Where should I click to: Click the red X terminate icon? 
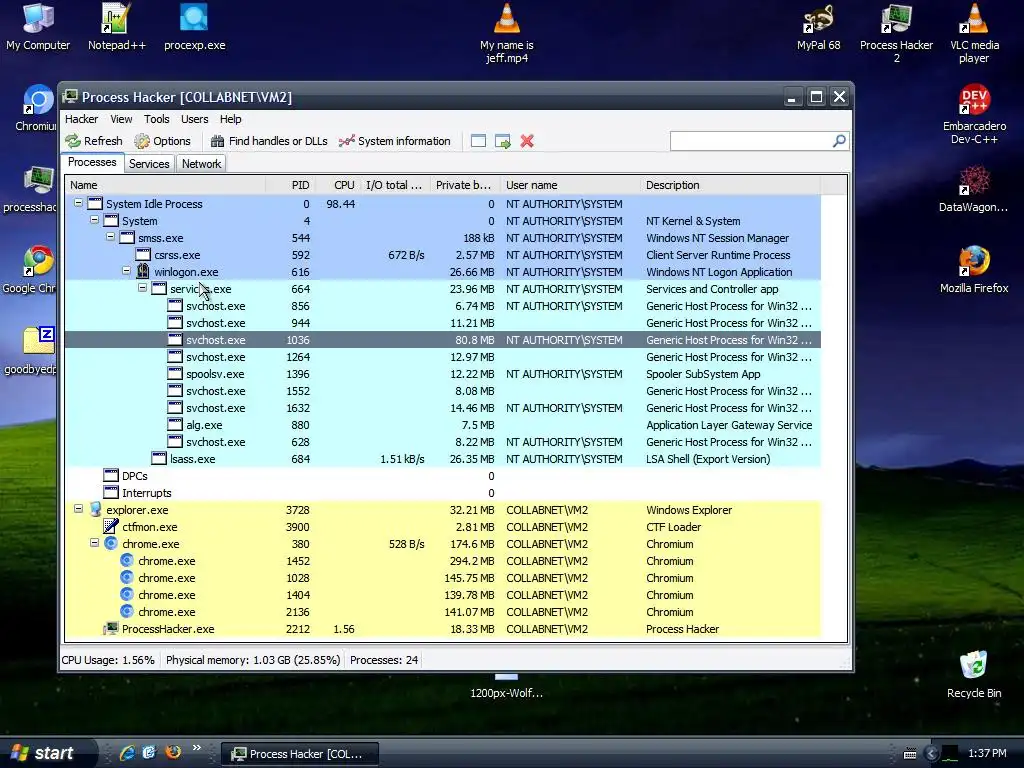(x=527, y=141)
